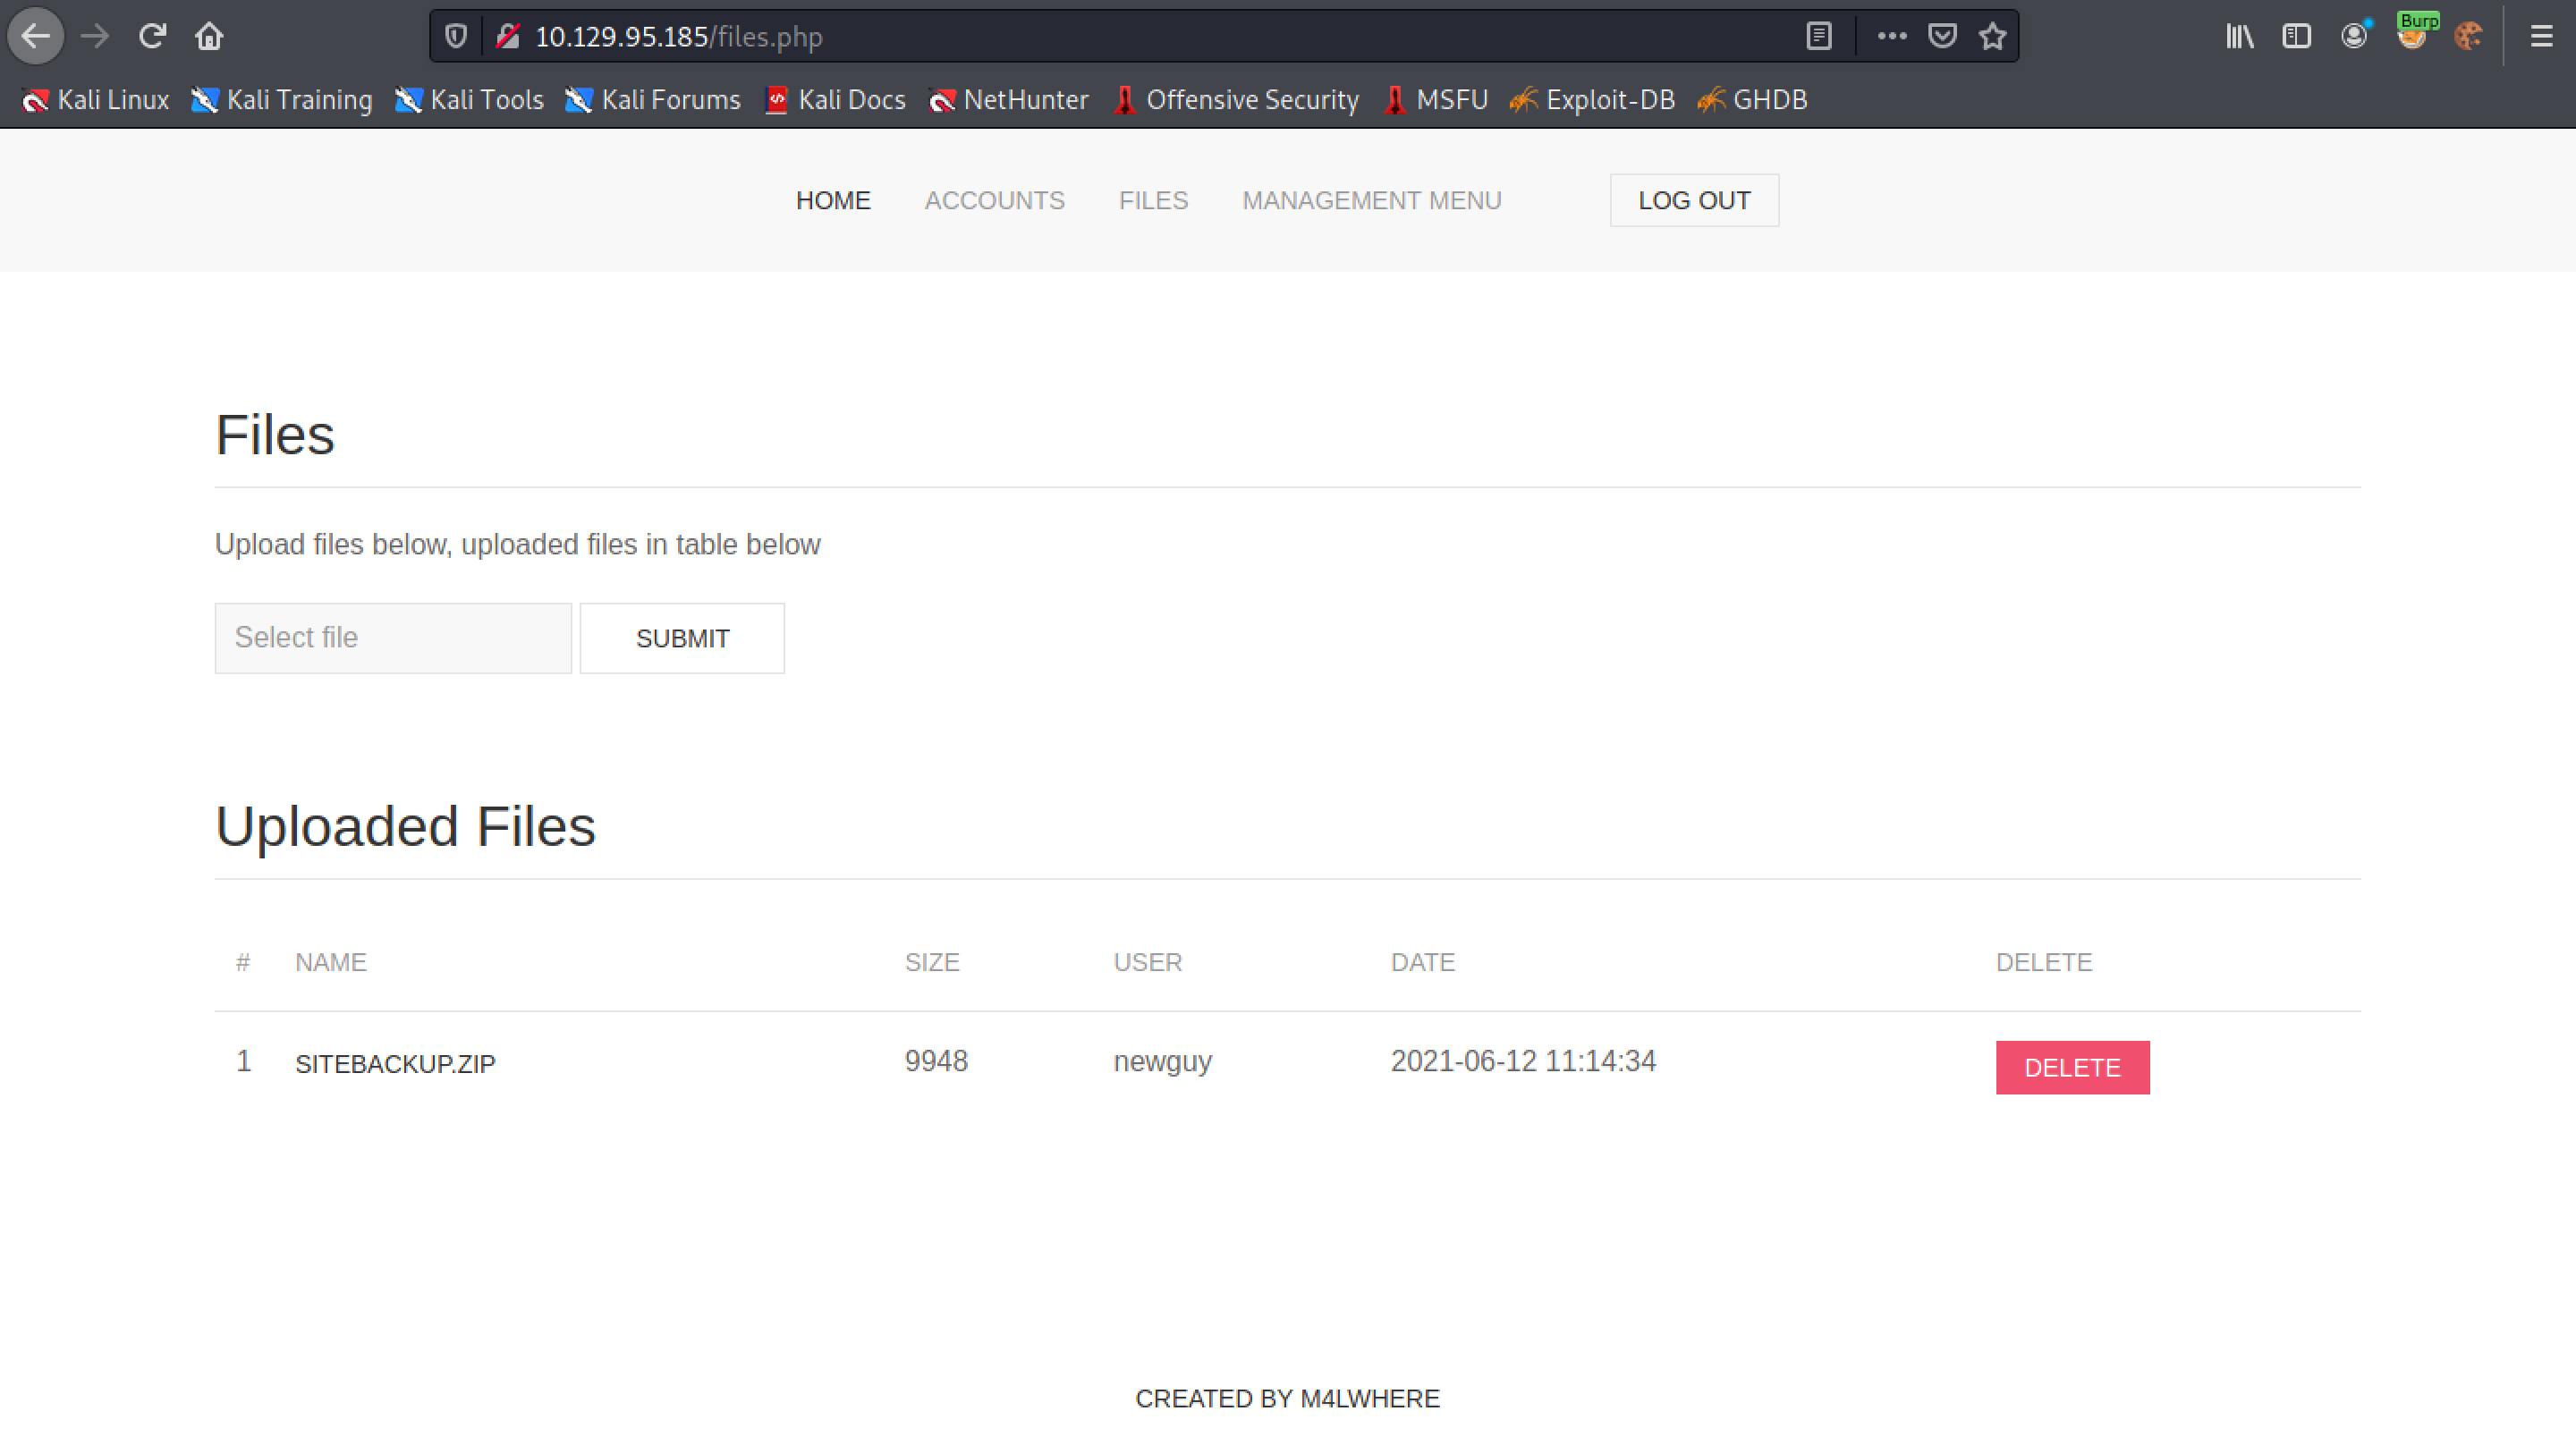Click the date '2021-06-12 11:14:34'

coord(1523,1061)
